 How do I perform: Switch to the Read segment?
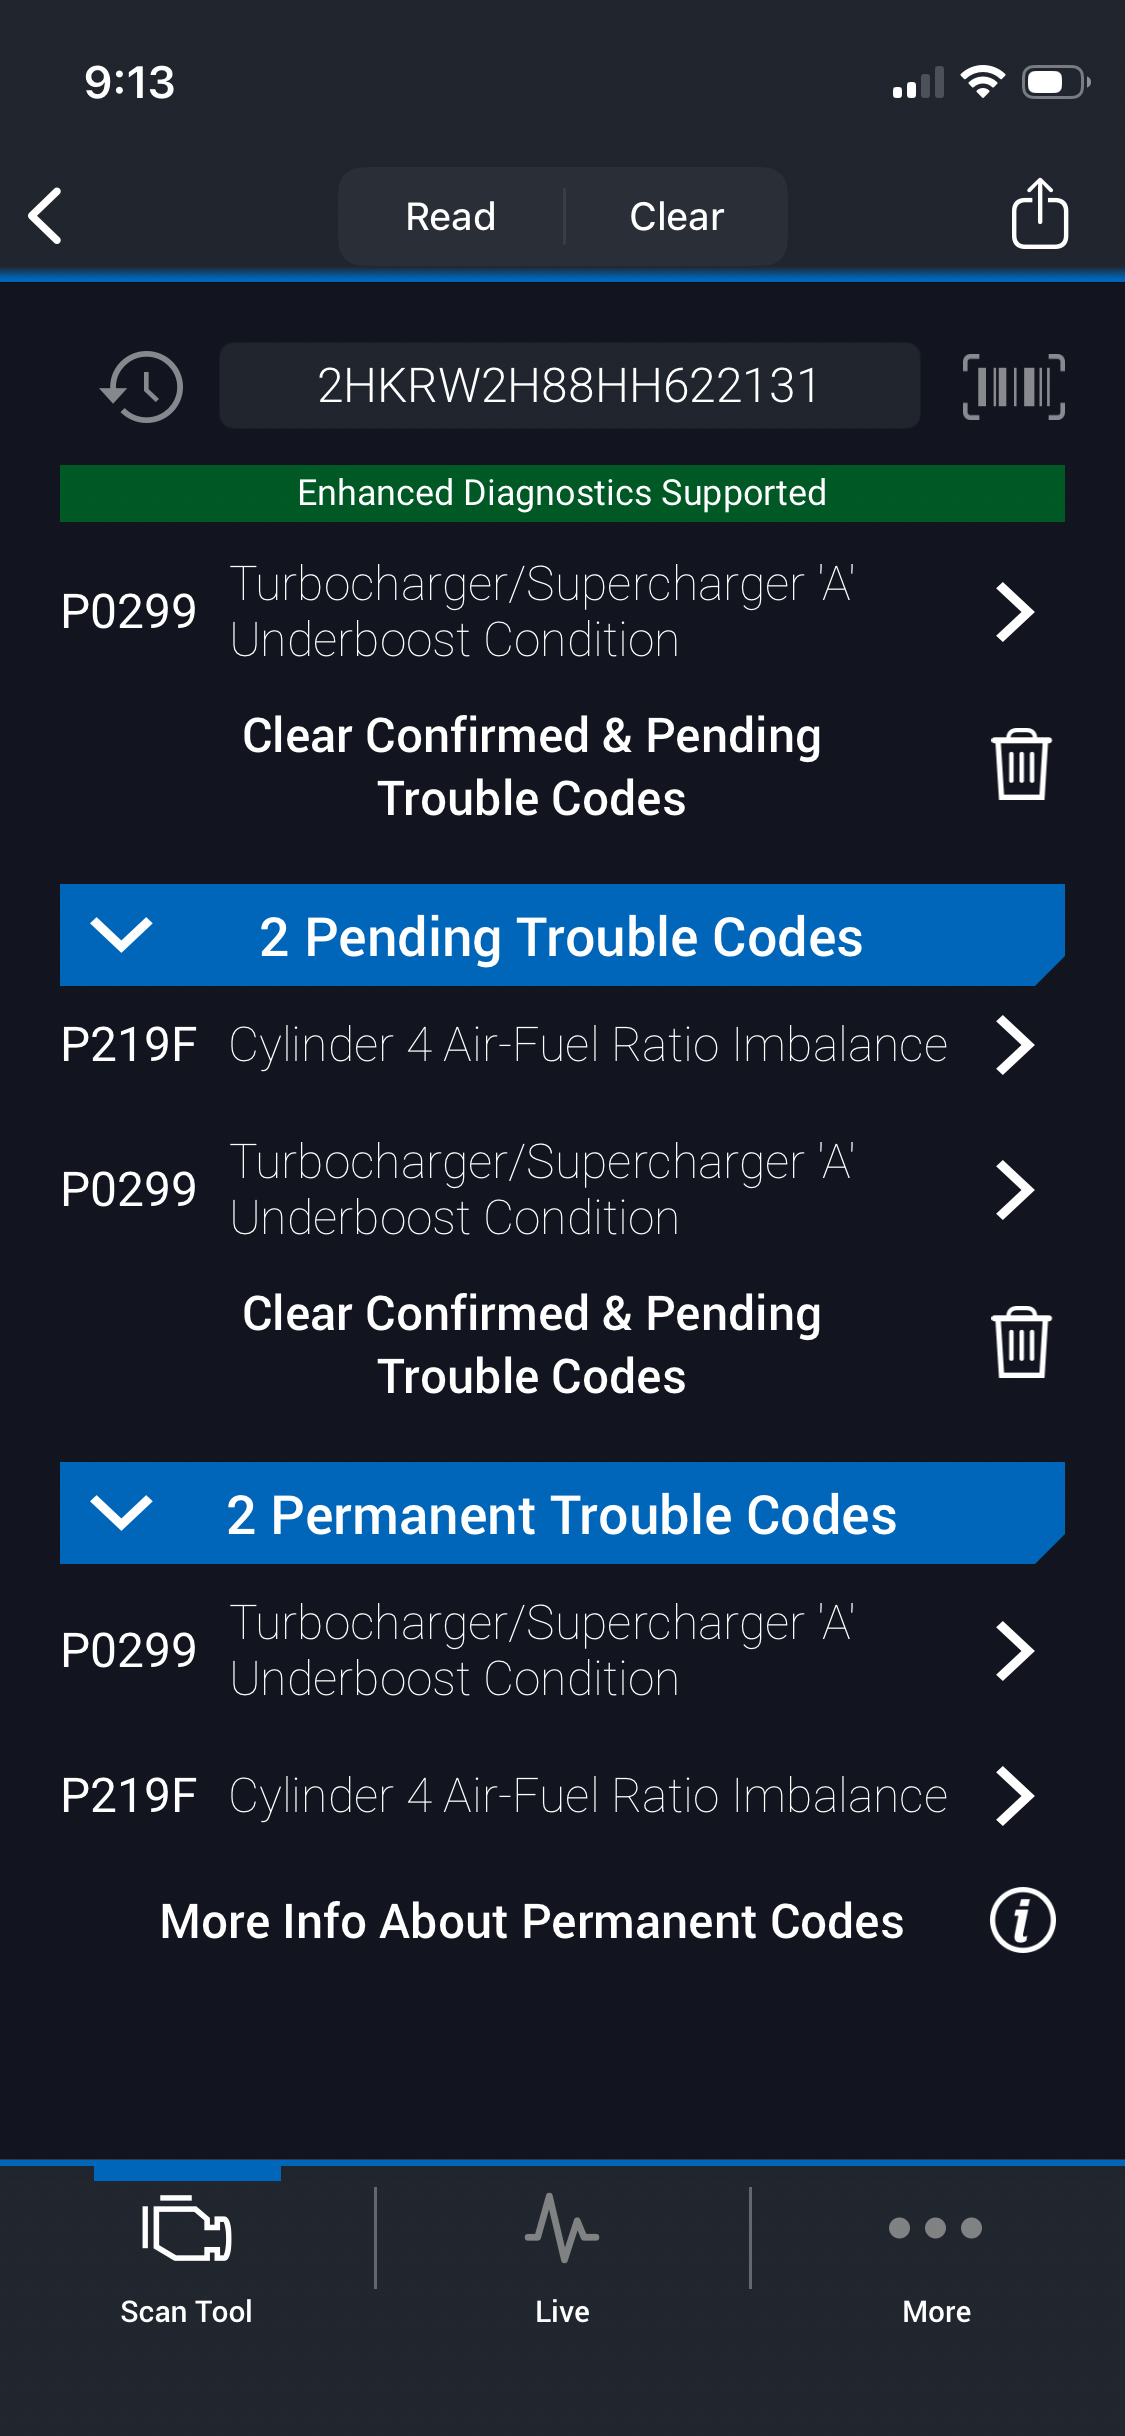[450, 216]
